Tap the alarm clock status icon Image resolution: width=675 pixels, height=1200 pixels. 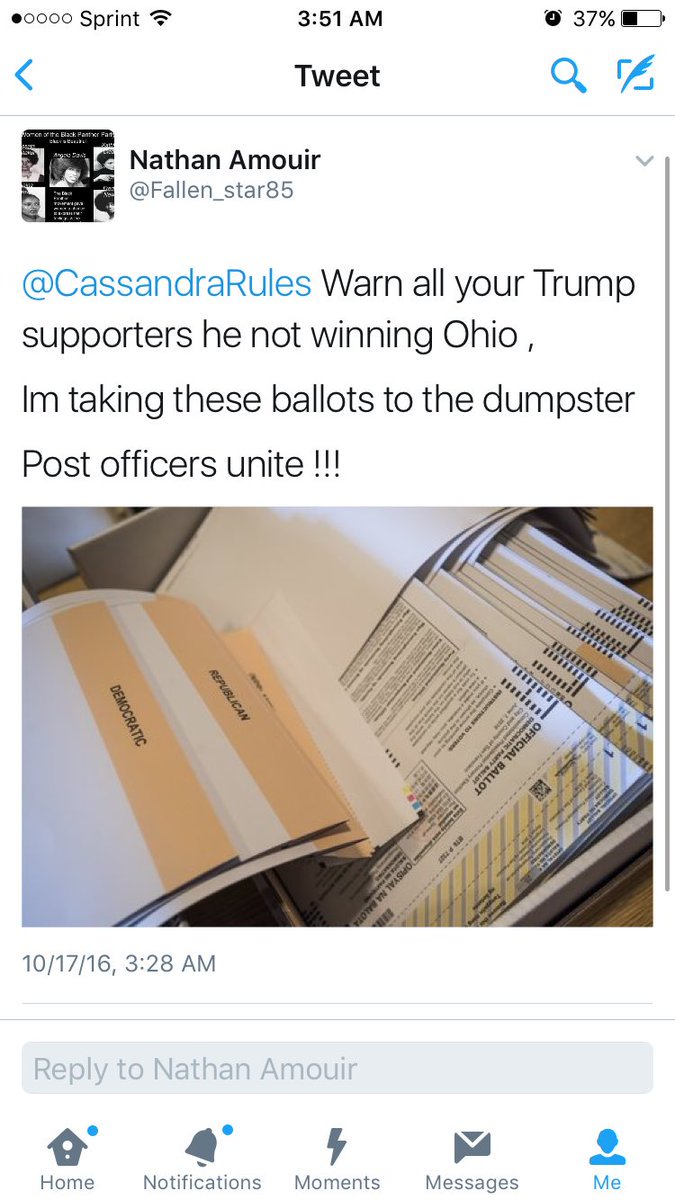click(552, 18)
